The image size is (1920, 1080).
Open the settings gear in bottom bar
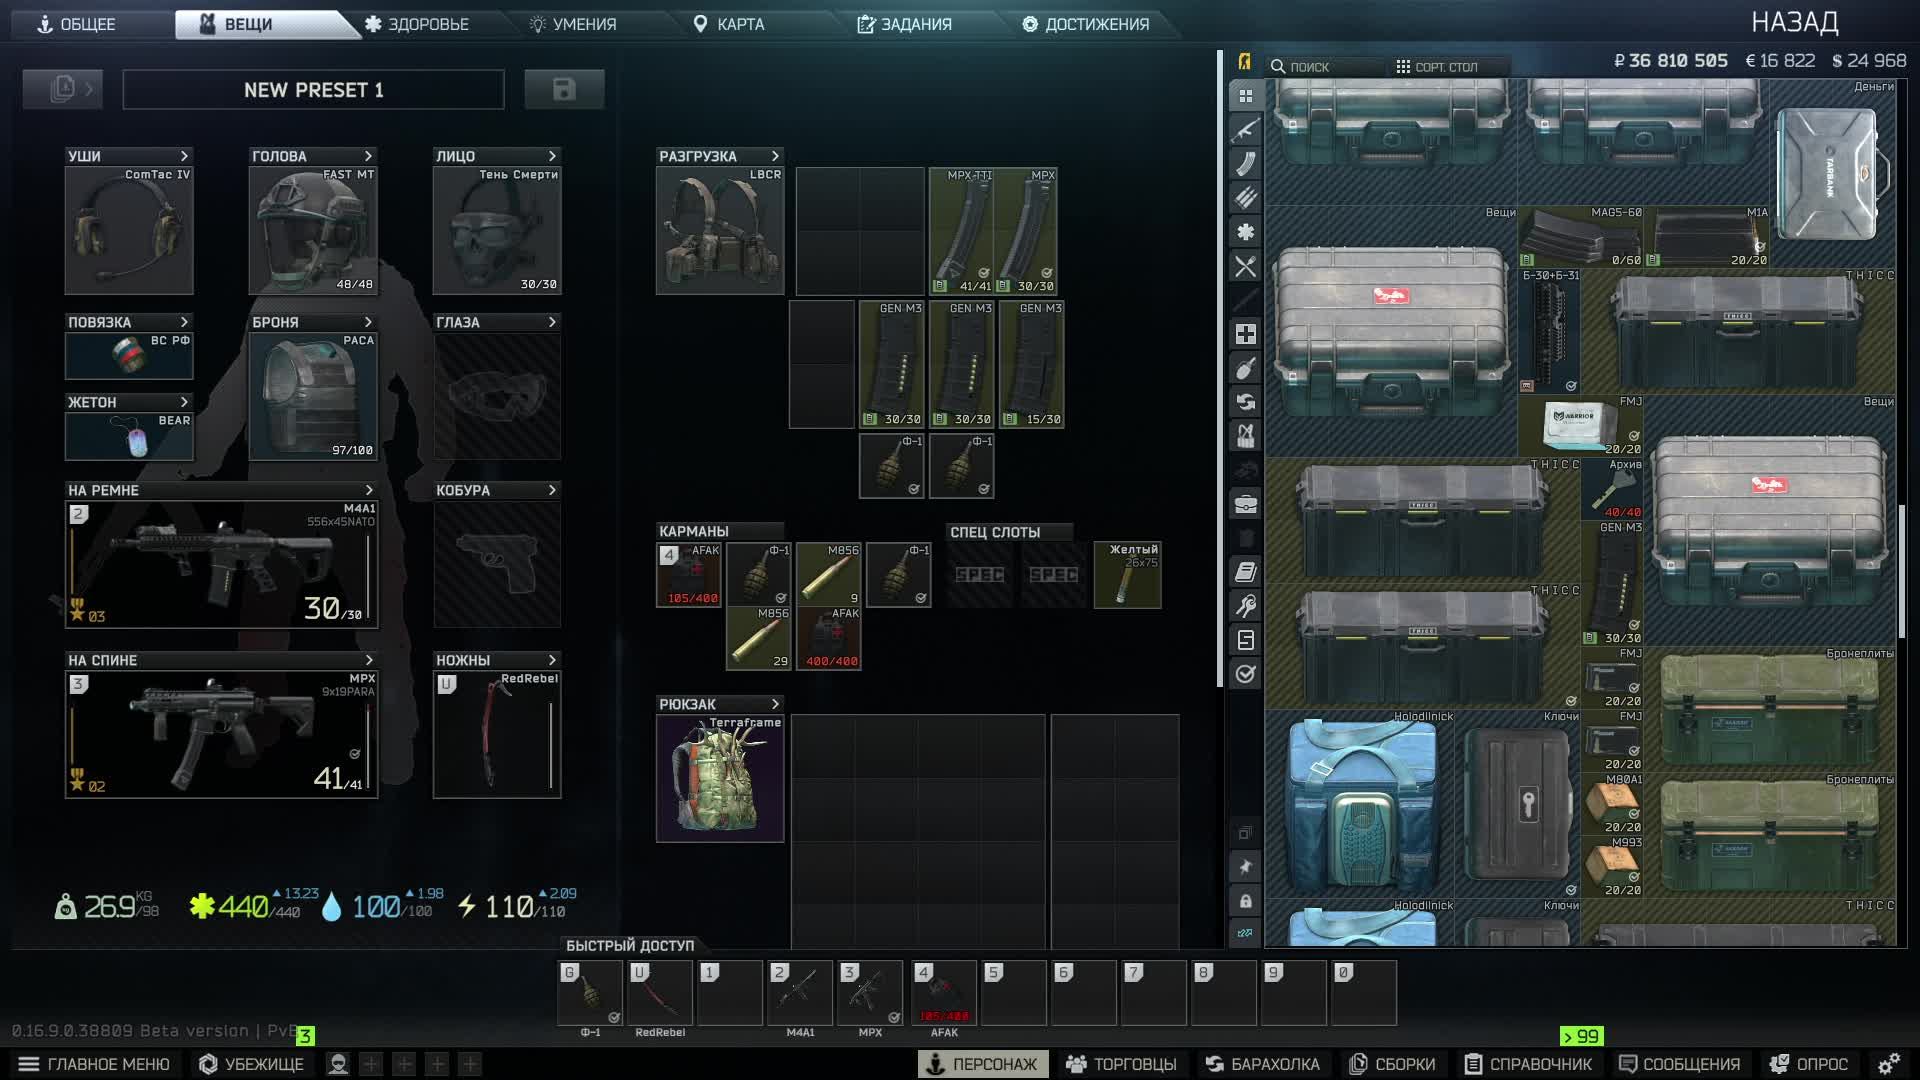[1888, 1064]
